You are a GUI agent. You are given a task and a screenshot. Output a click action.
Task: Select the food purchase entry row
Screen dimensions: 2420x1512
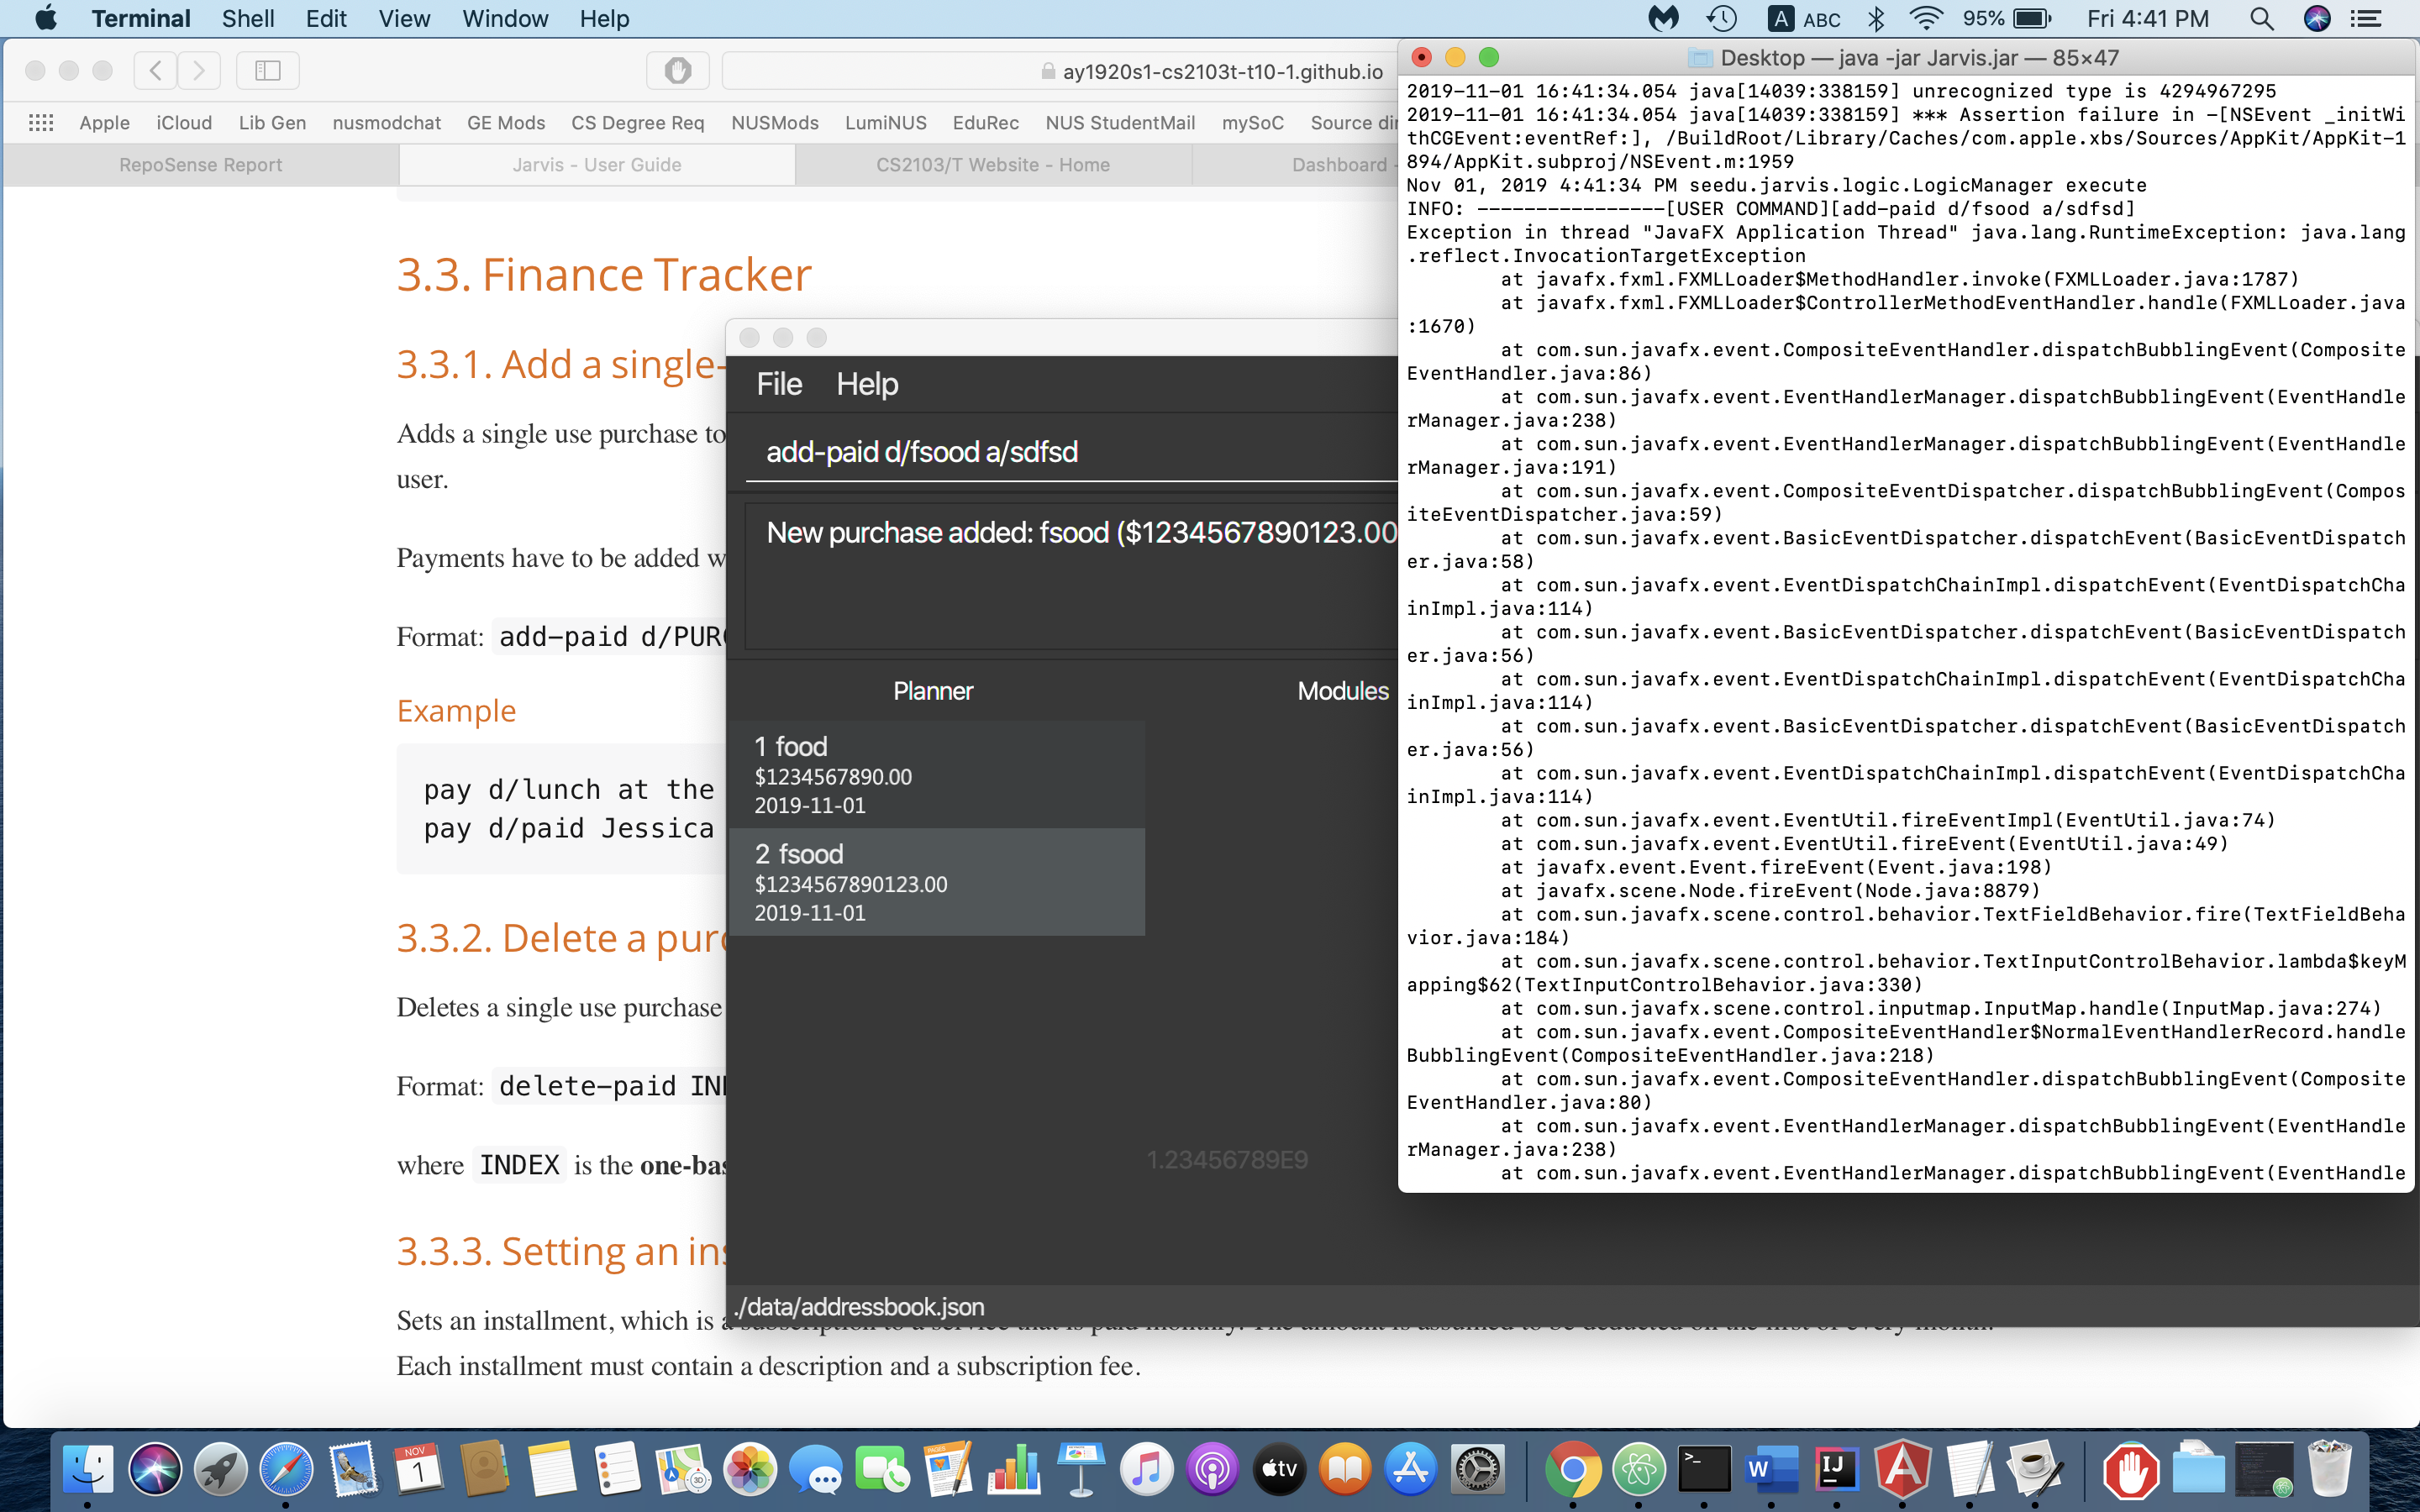(x=935, y=774)
